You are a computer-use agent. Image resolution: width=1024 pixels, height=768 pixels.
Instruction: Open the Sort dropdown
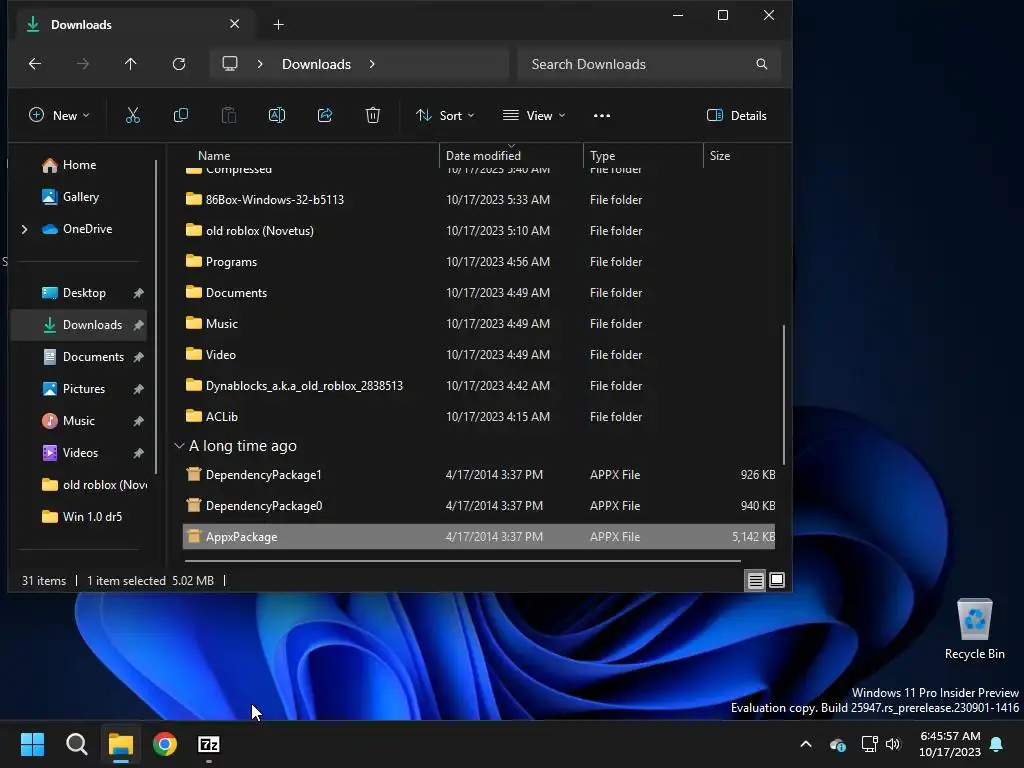tap(445, 116)
